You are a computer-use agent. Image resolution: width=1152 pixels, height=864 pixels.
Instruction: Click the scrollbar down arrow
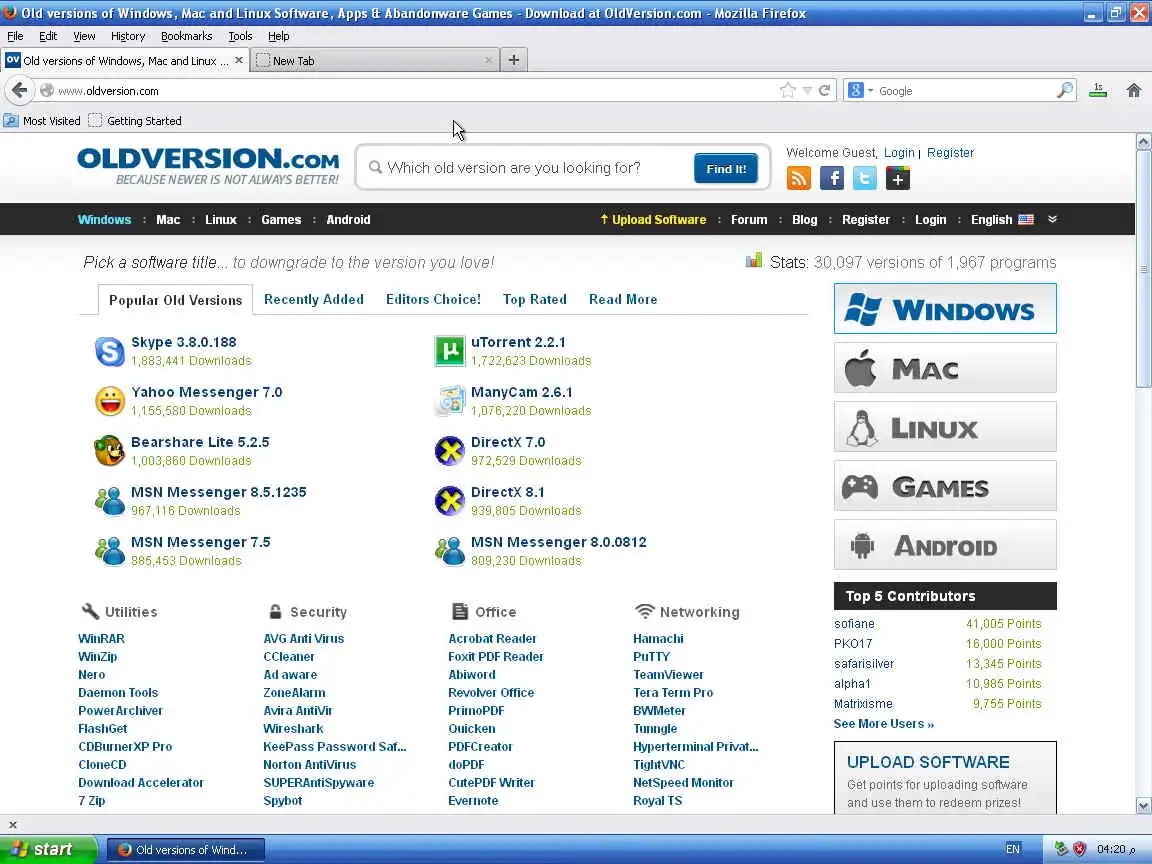pos(1143,805)
